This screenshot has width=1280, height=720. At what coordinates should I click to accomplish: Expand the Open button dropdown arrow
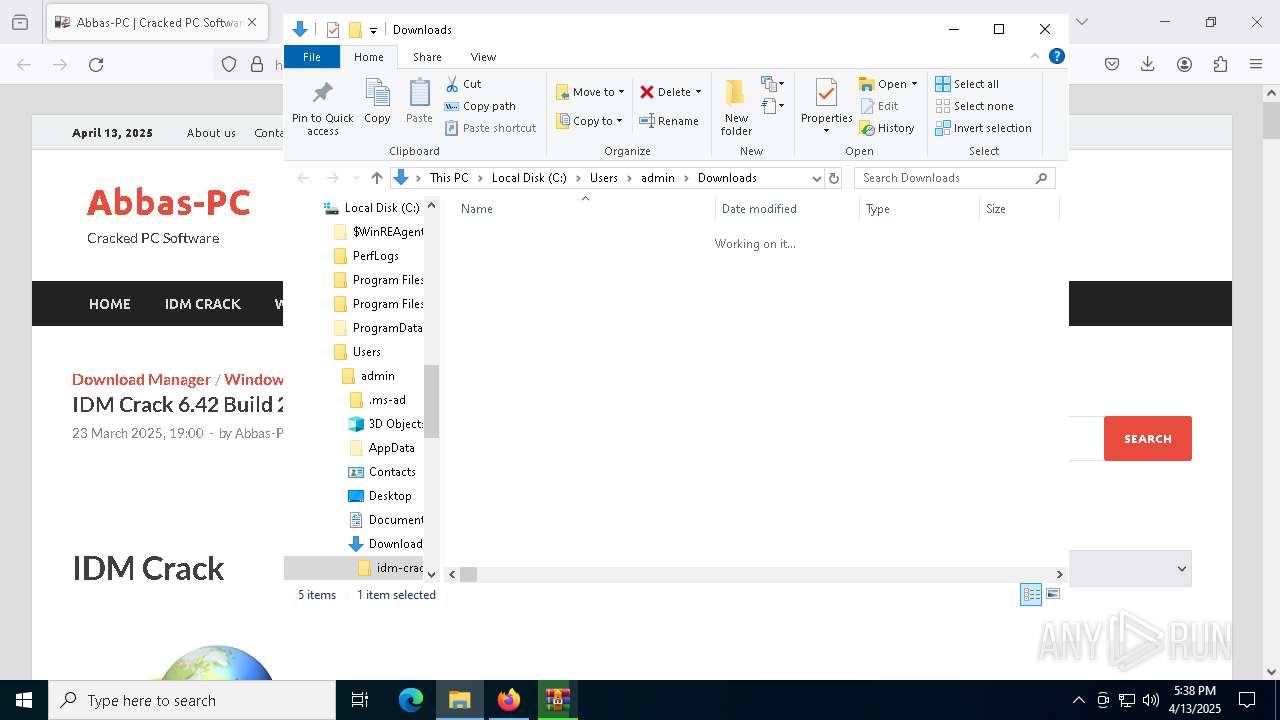[x=914, y=84]
